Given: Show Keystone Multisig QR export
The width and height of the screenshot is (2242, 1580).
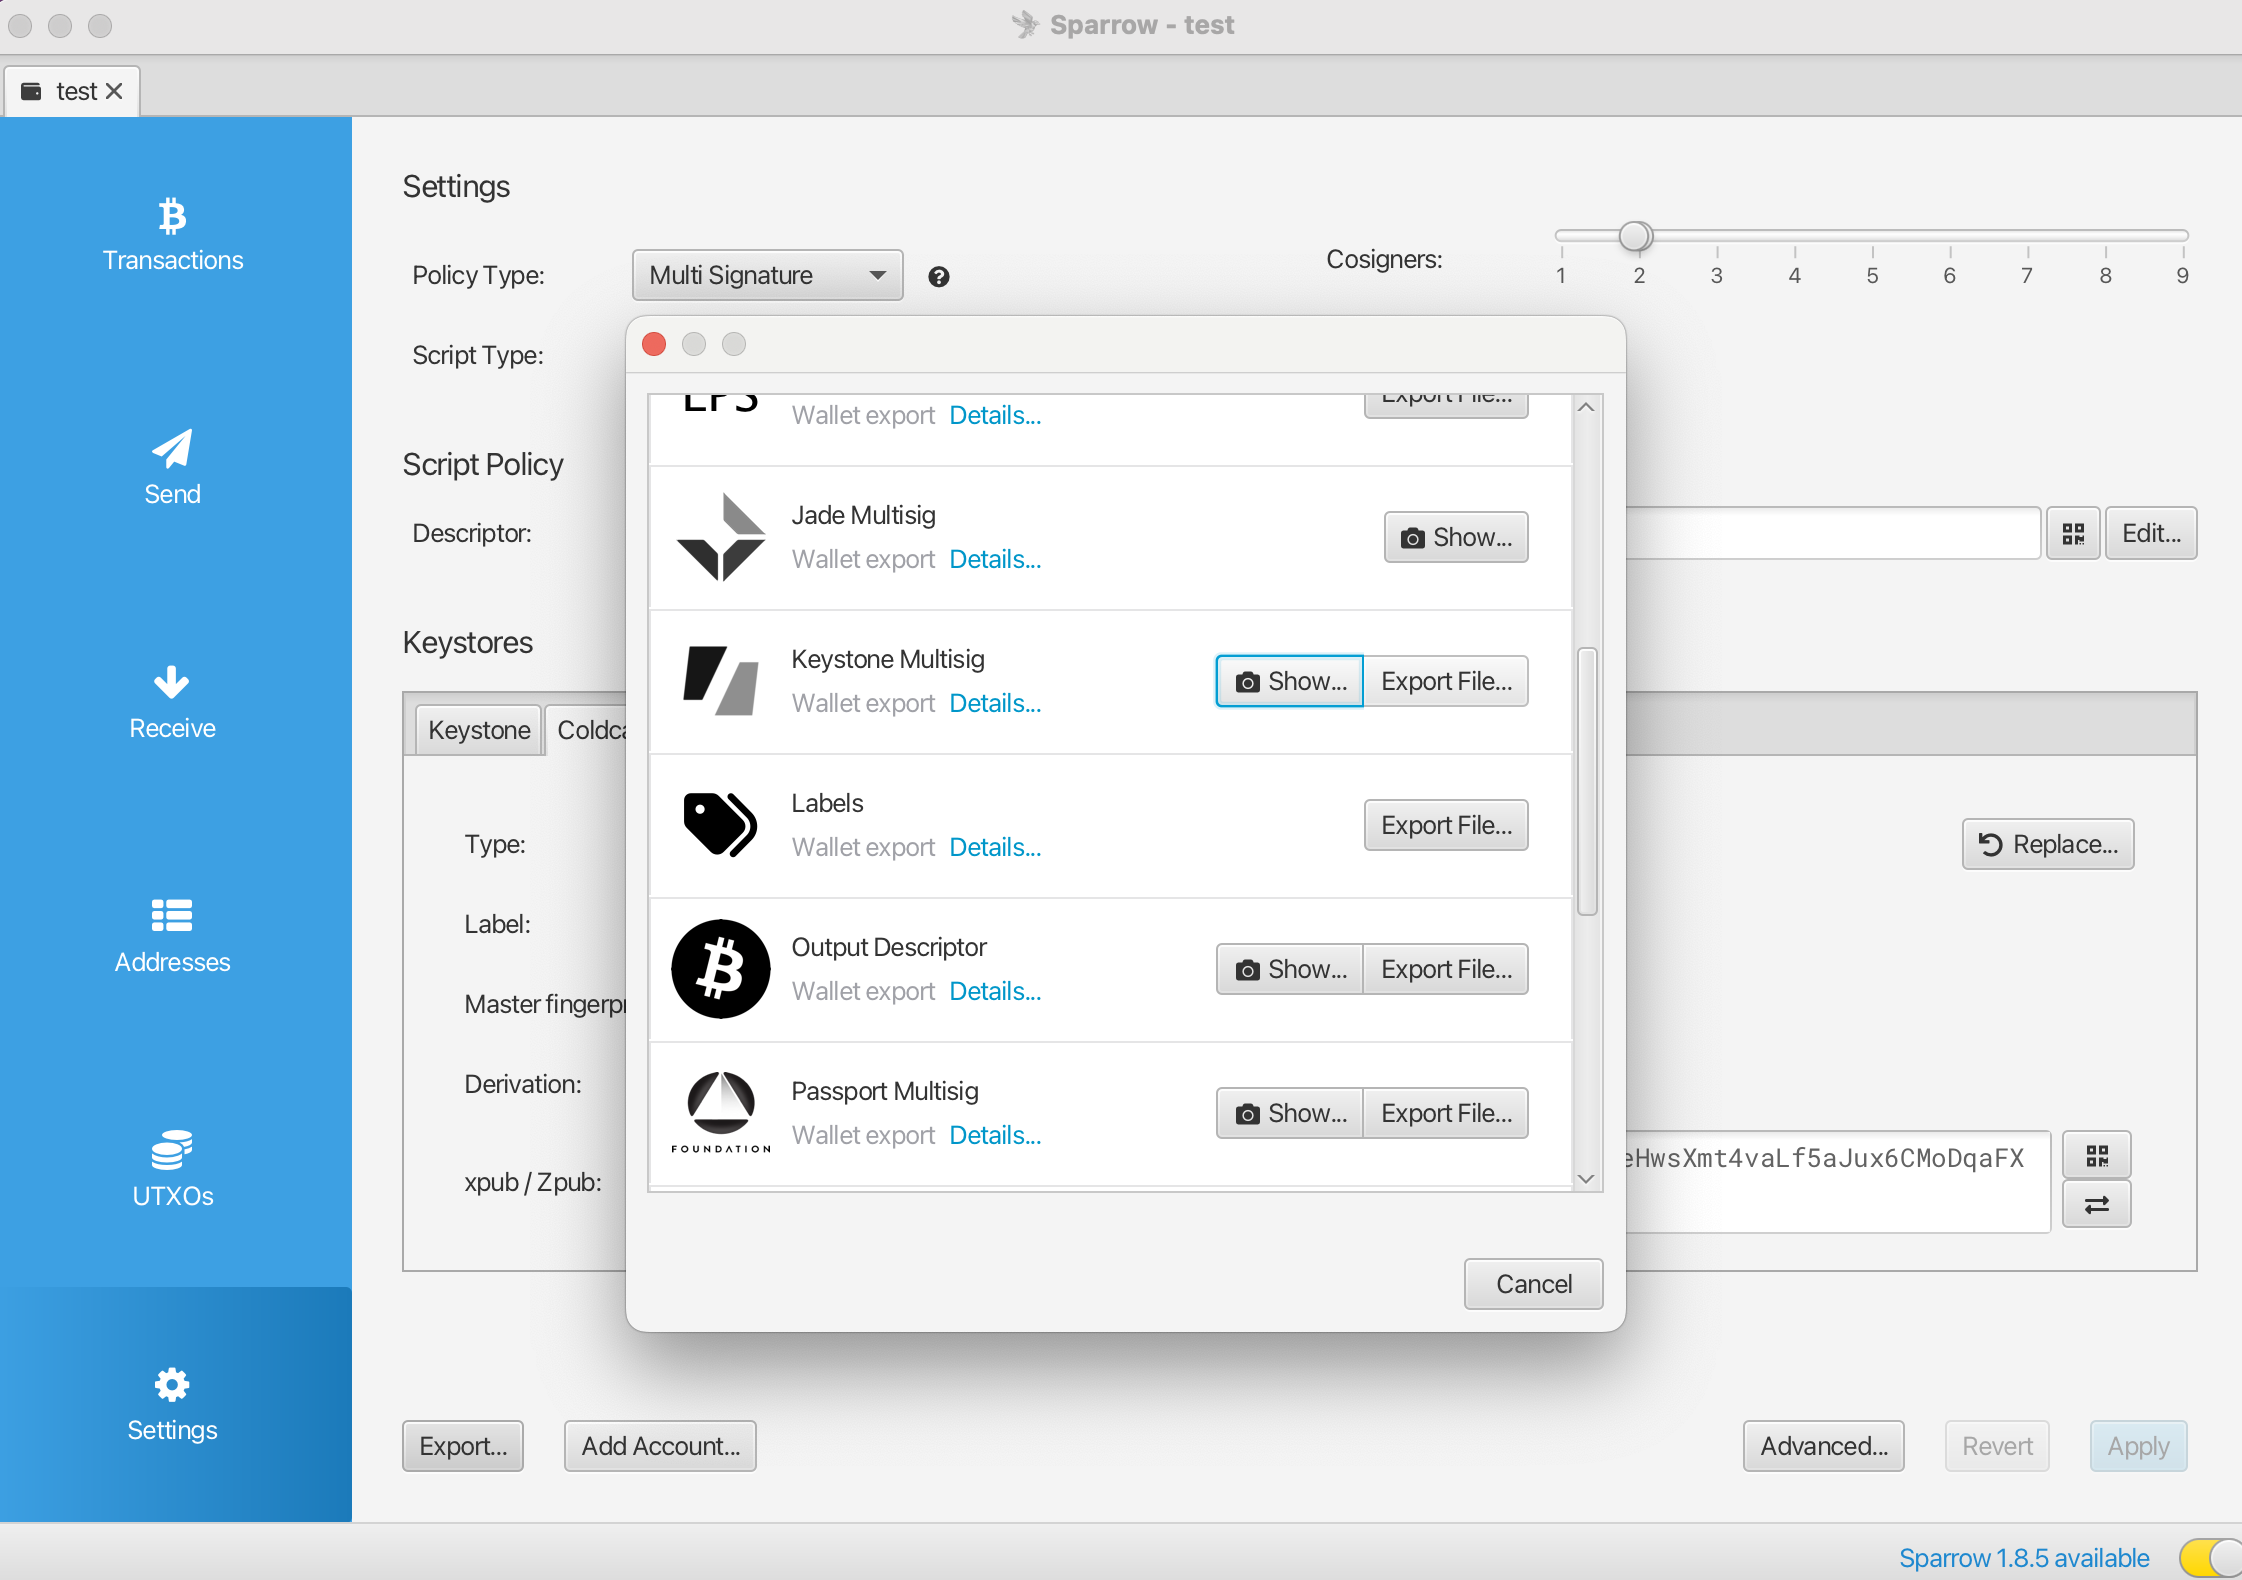Looking at the screenshot, I should coord(1289,682).
